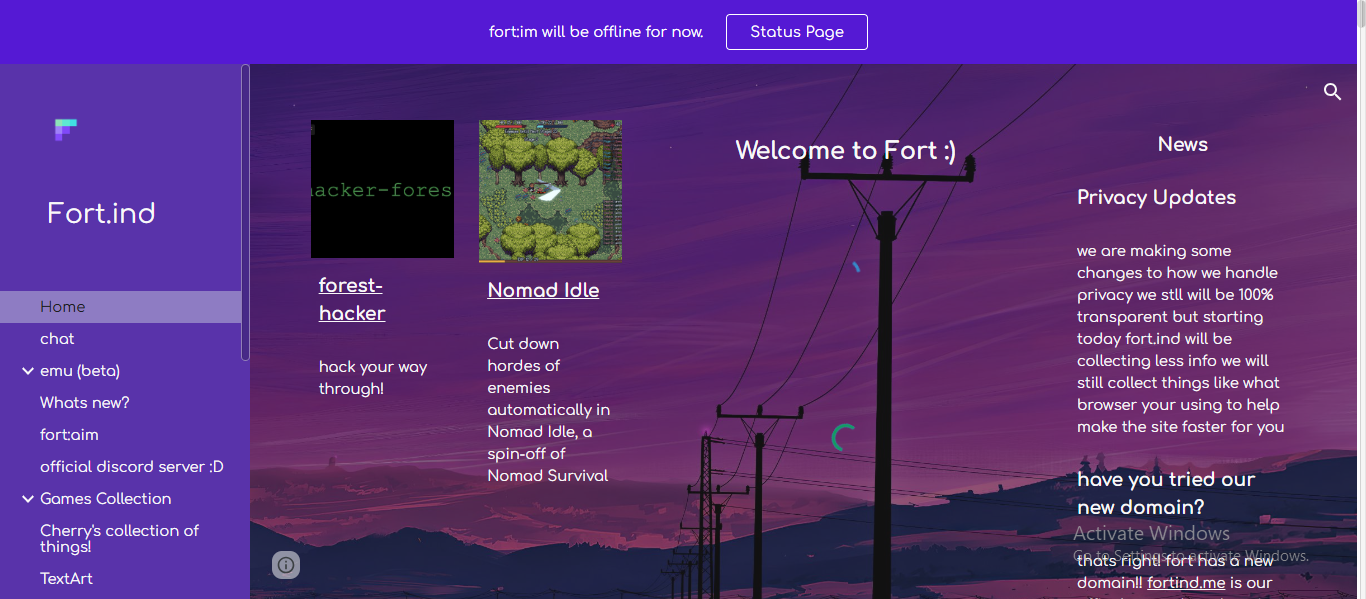The image size is (1366, 599).
Task: Click the forest-hacker game thumbnail
Action: click(x=382, y=189)
